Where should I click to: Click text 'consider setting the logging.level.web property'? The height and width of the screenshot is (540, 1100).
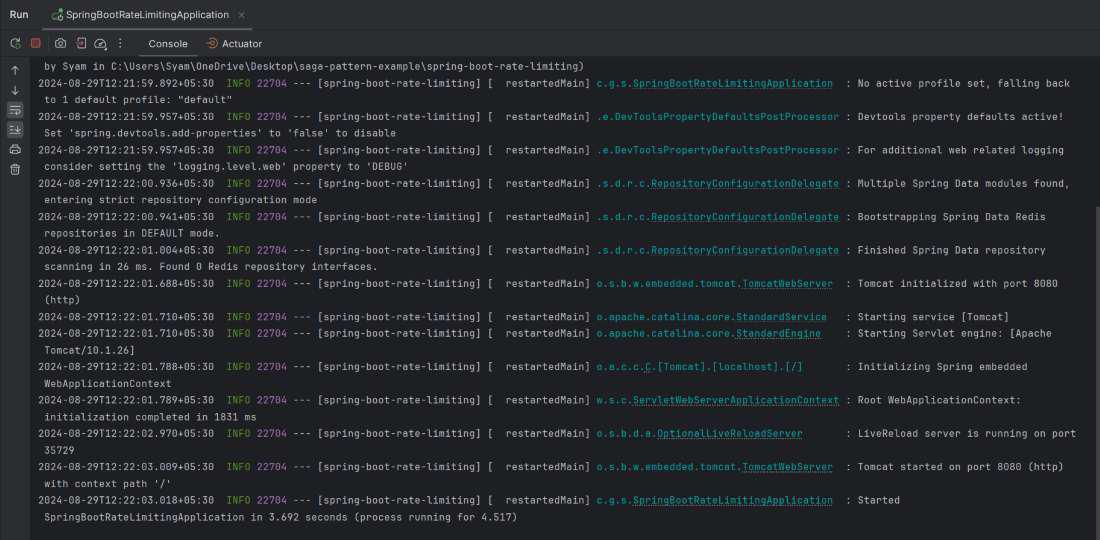pos(226,167)
